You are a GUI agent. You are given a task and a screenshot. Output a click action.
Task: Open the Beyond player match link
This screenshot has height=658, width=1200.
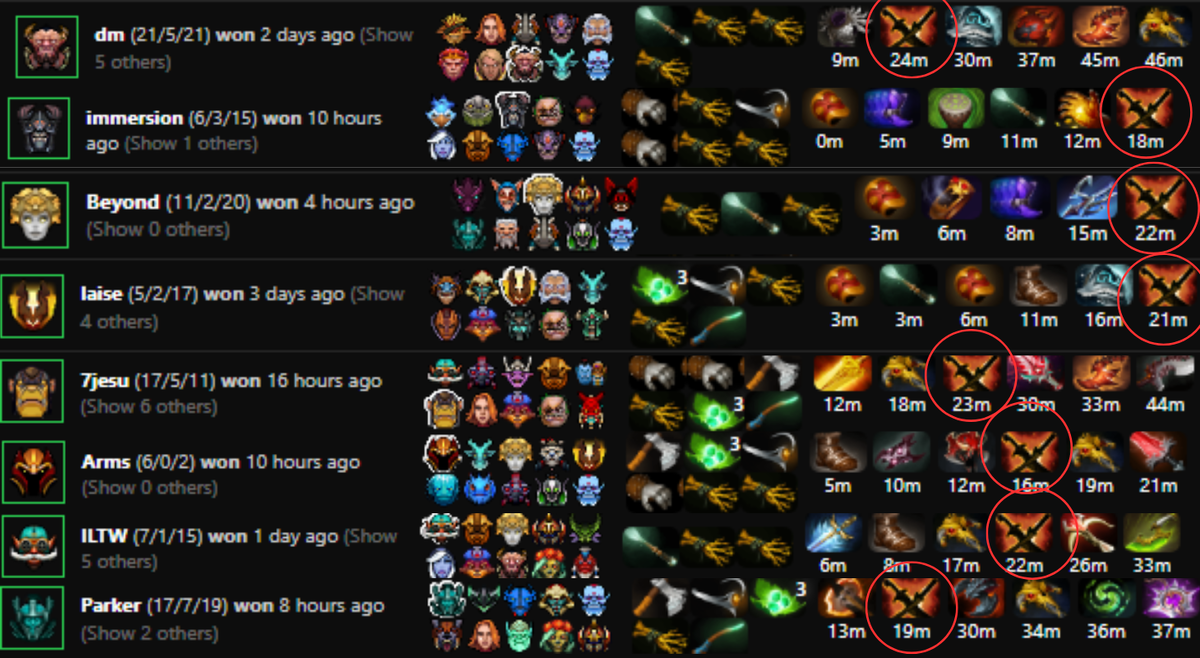[x=122, y=202]
